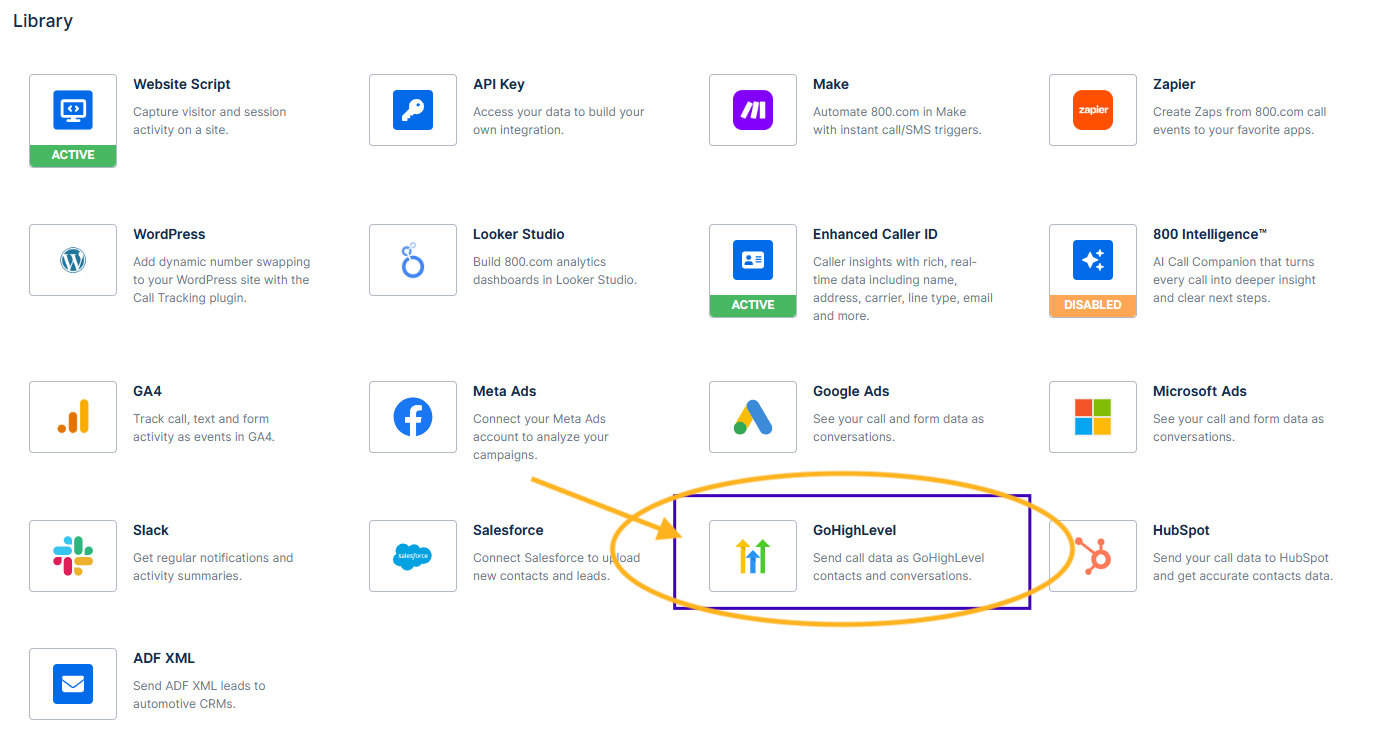Select the Zapier title link
This screenshot has width=1377, height=744.
(1174, 84)
